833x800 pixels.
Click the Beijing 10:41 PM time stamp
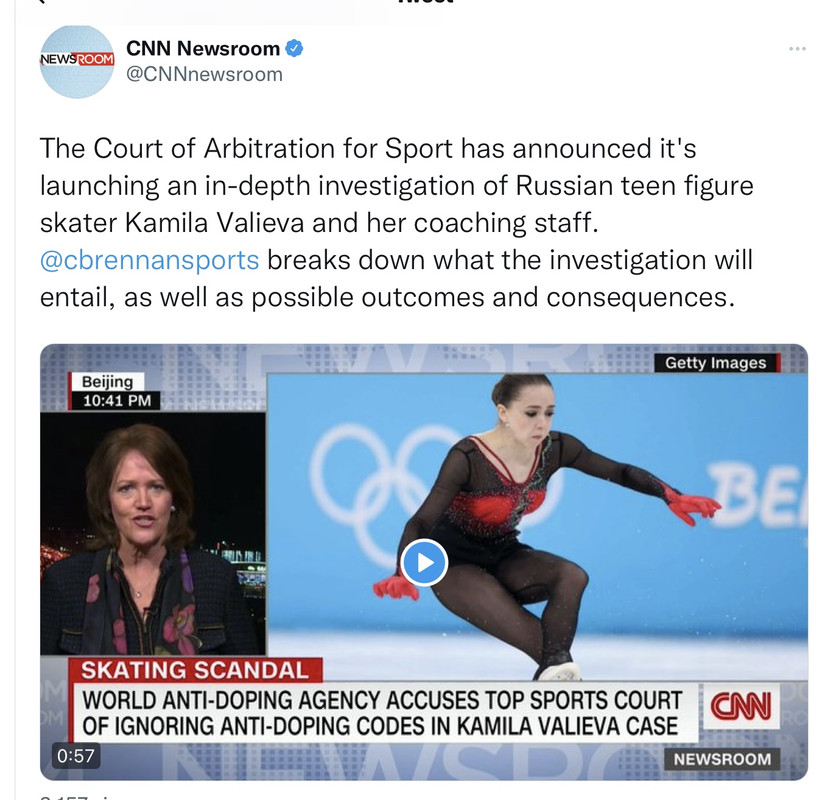(115, 391)
